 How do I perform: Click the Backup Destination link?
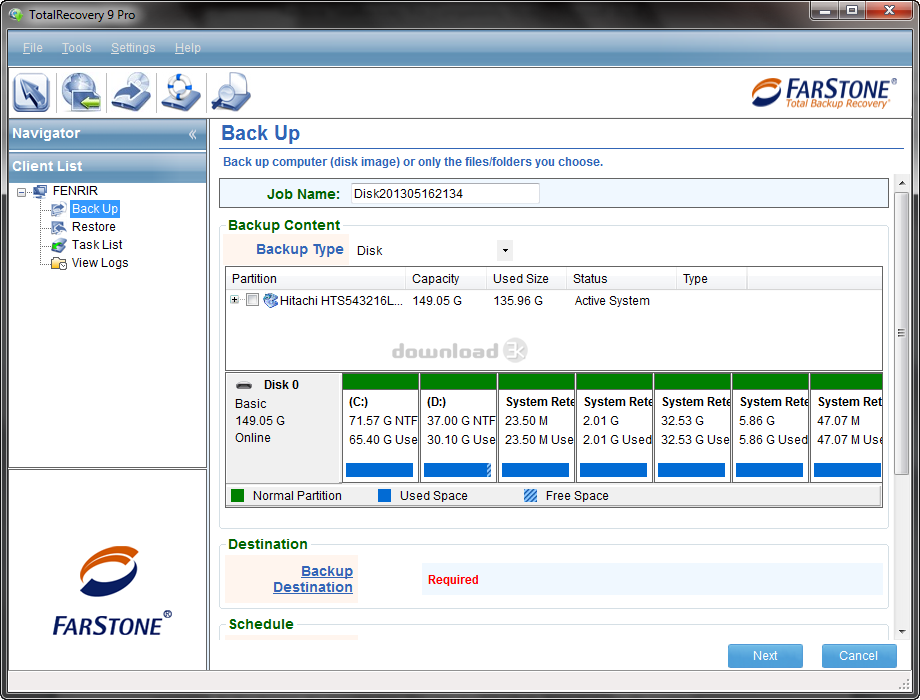click(313, 579)
